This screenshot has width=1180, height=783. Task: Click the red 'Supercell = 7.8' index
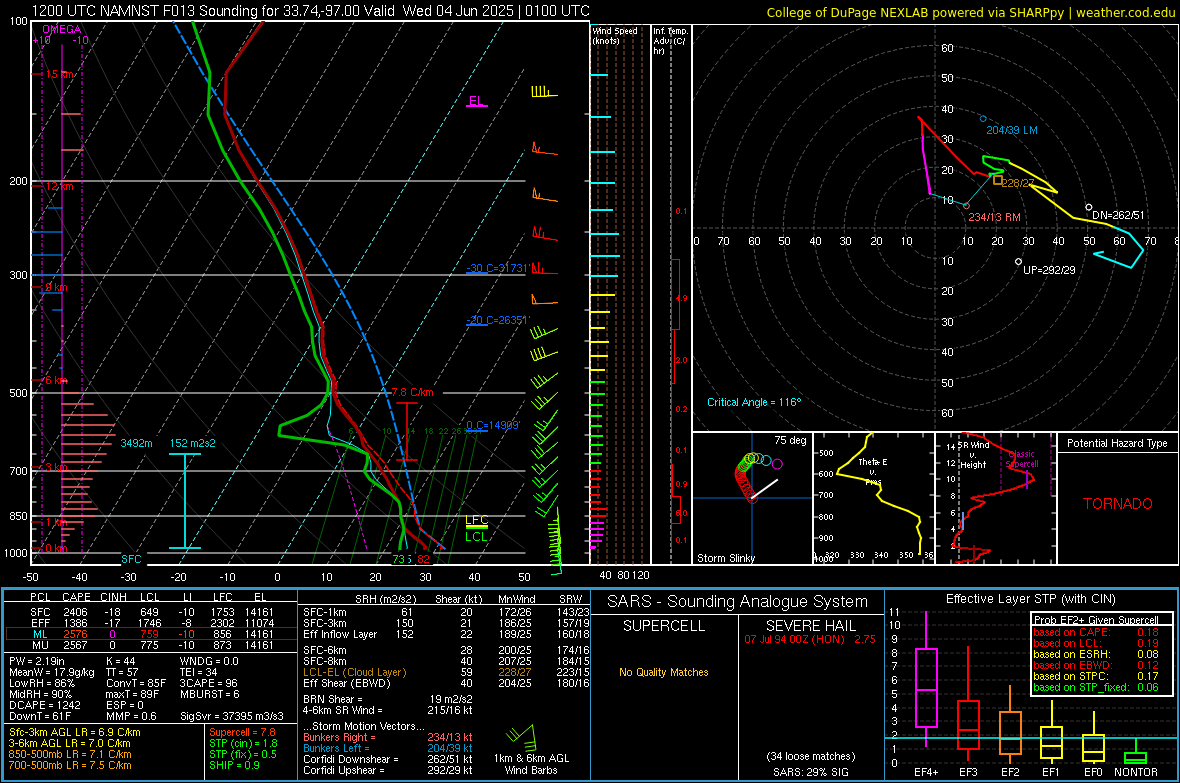pos(242,733)
